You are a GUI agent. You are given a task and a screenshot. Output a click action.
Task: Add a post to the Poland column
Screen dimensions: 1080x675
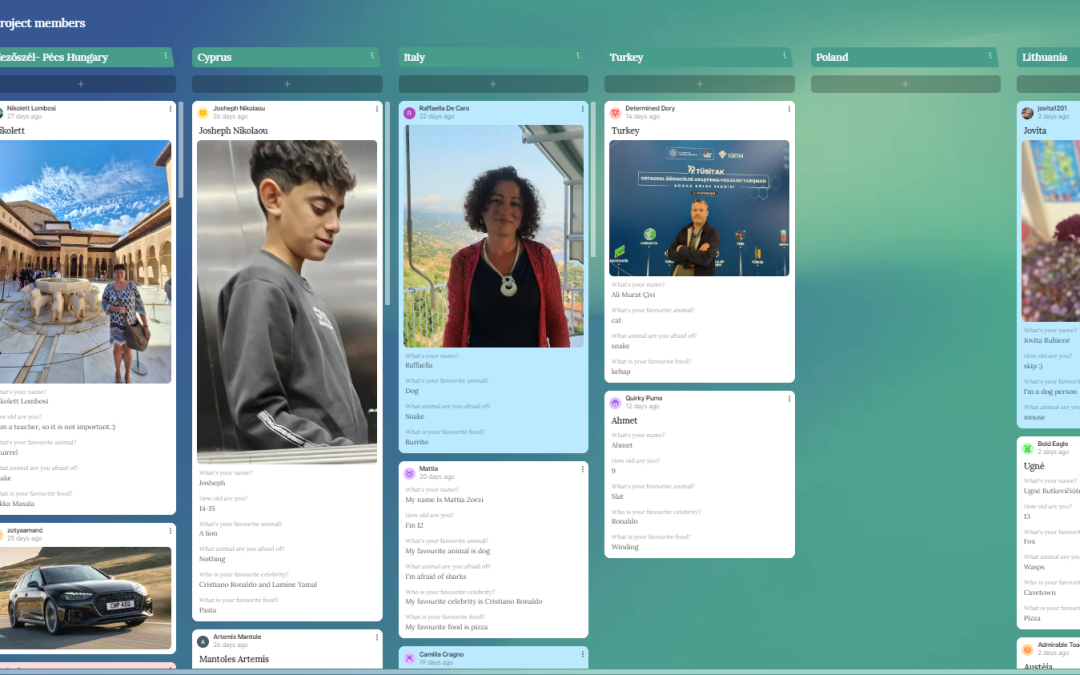pyautogui.click(x=905, y=84)
